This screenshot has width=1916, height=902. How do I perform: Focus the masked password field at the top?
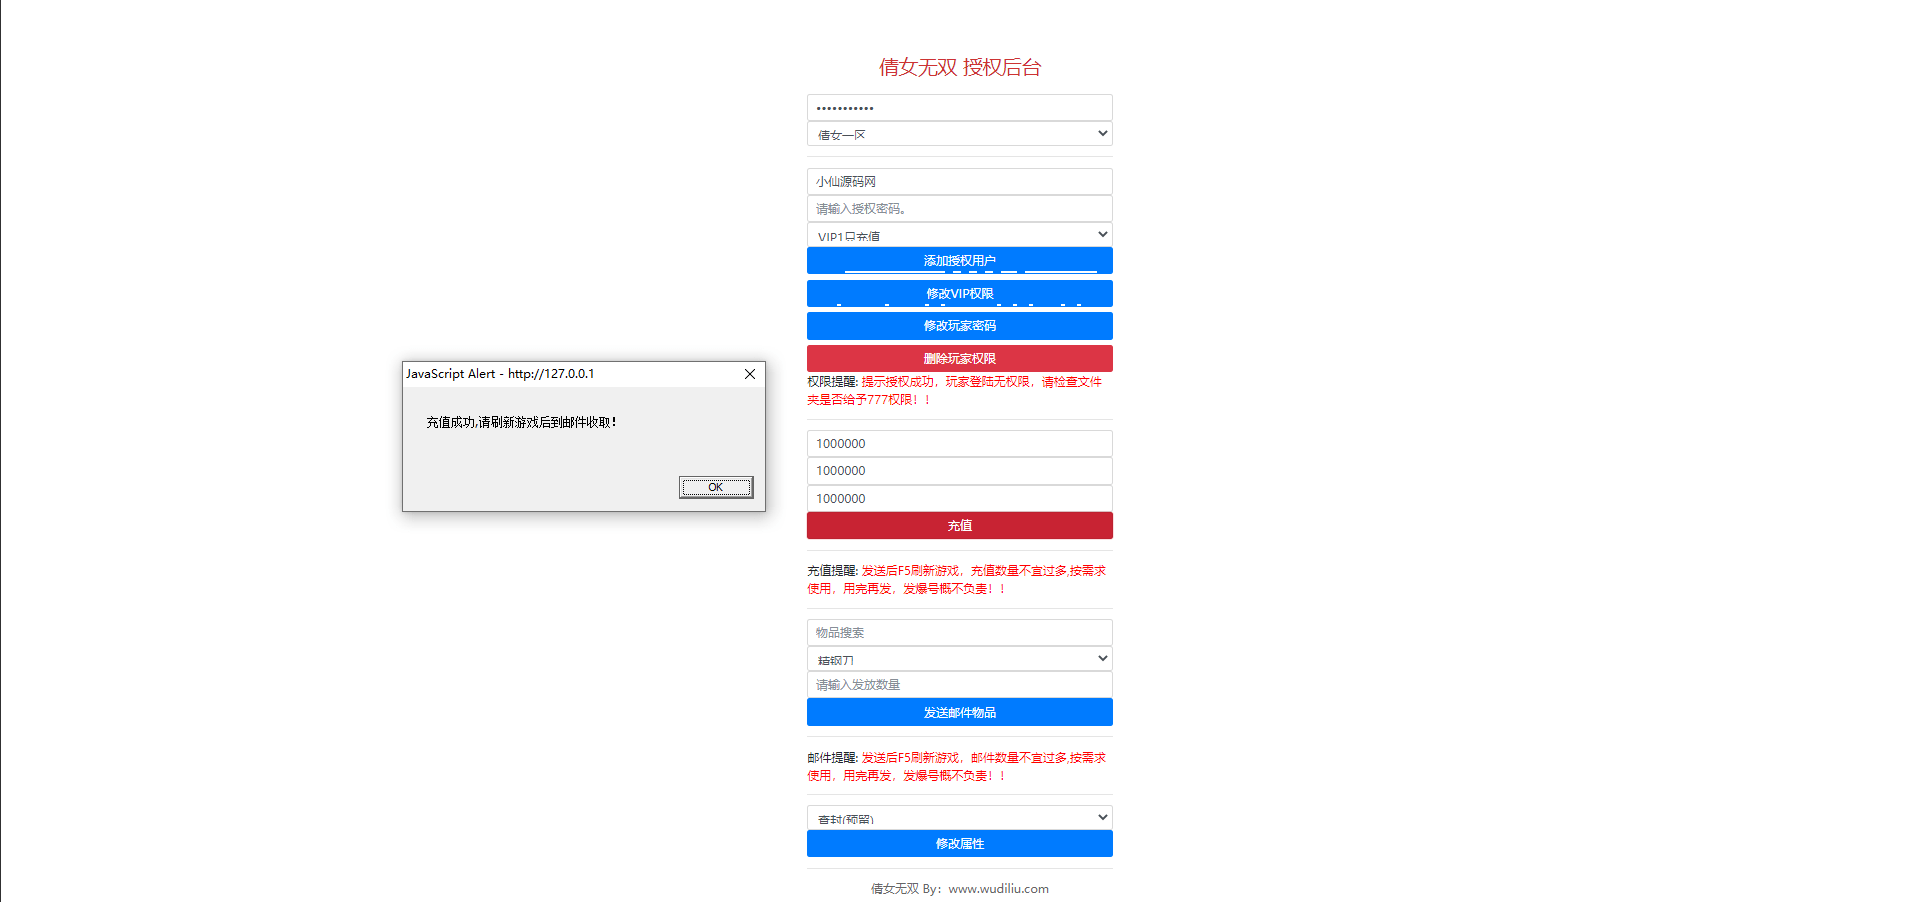tap(960, 108)
